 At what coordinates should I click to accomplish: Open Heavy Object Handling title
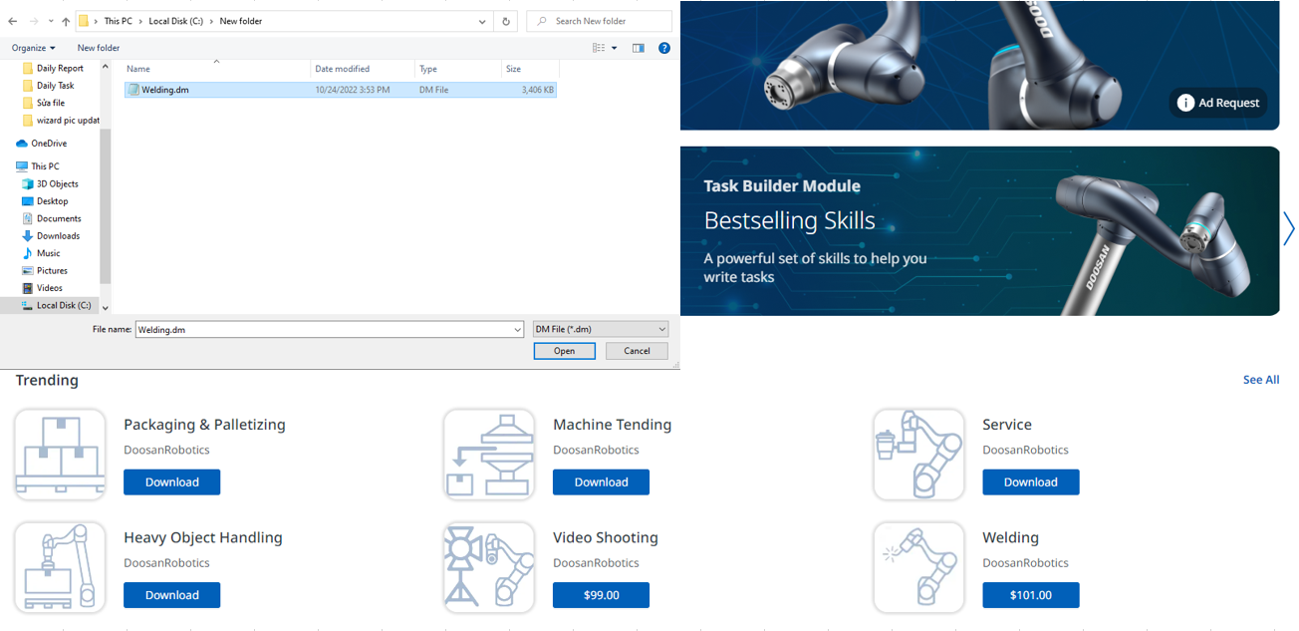[x=203, y=538]
